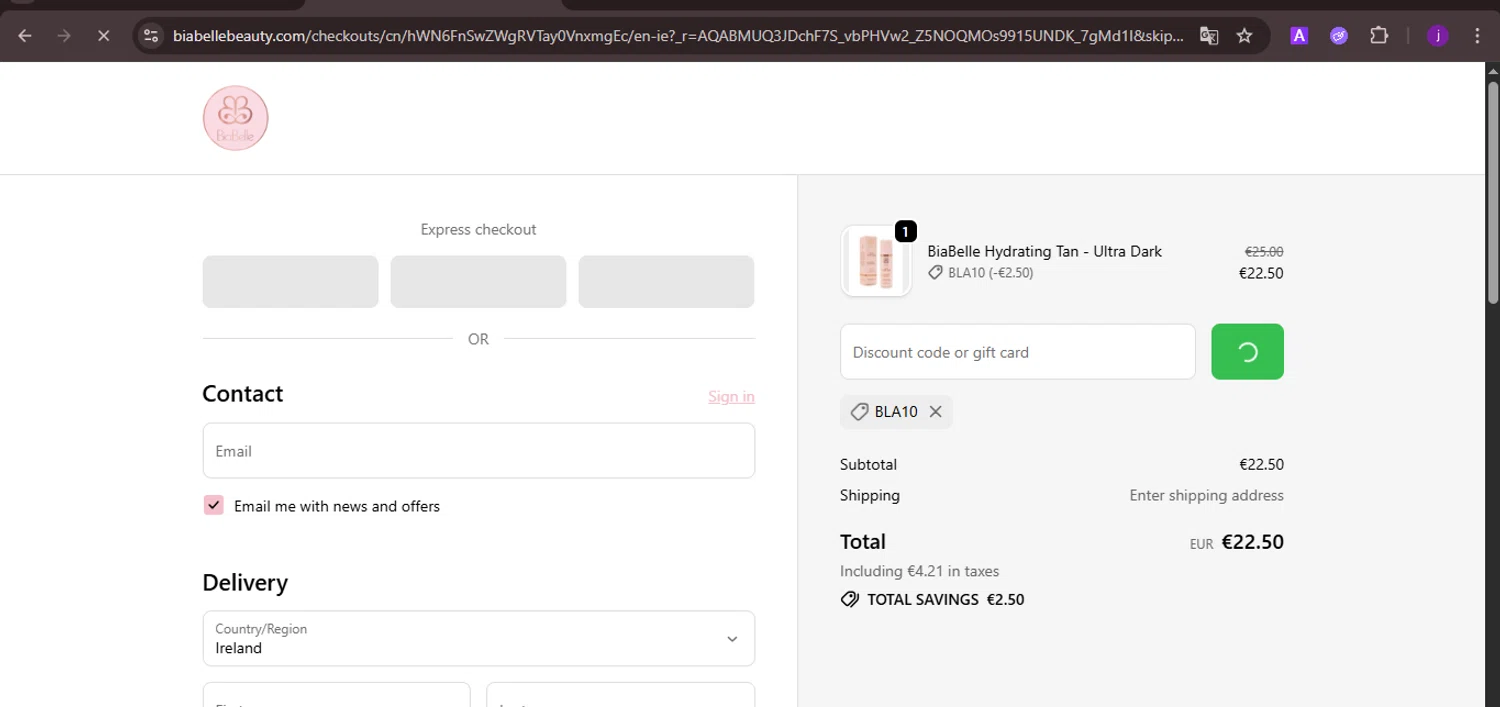Click the middle express checkout button

pos(478,282)
